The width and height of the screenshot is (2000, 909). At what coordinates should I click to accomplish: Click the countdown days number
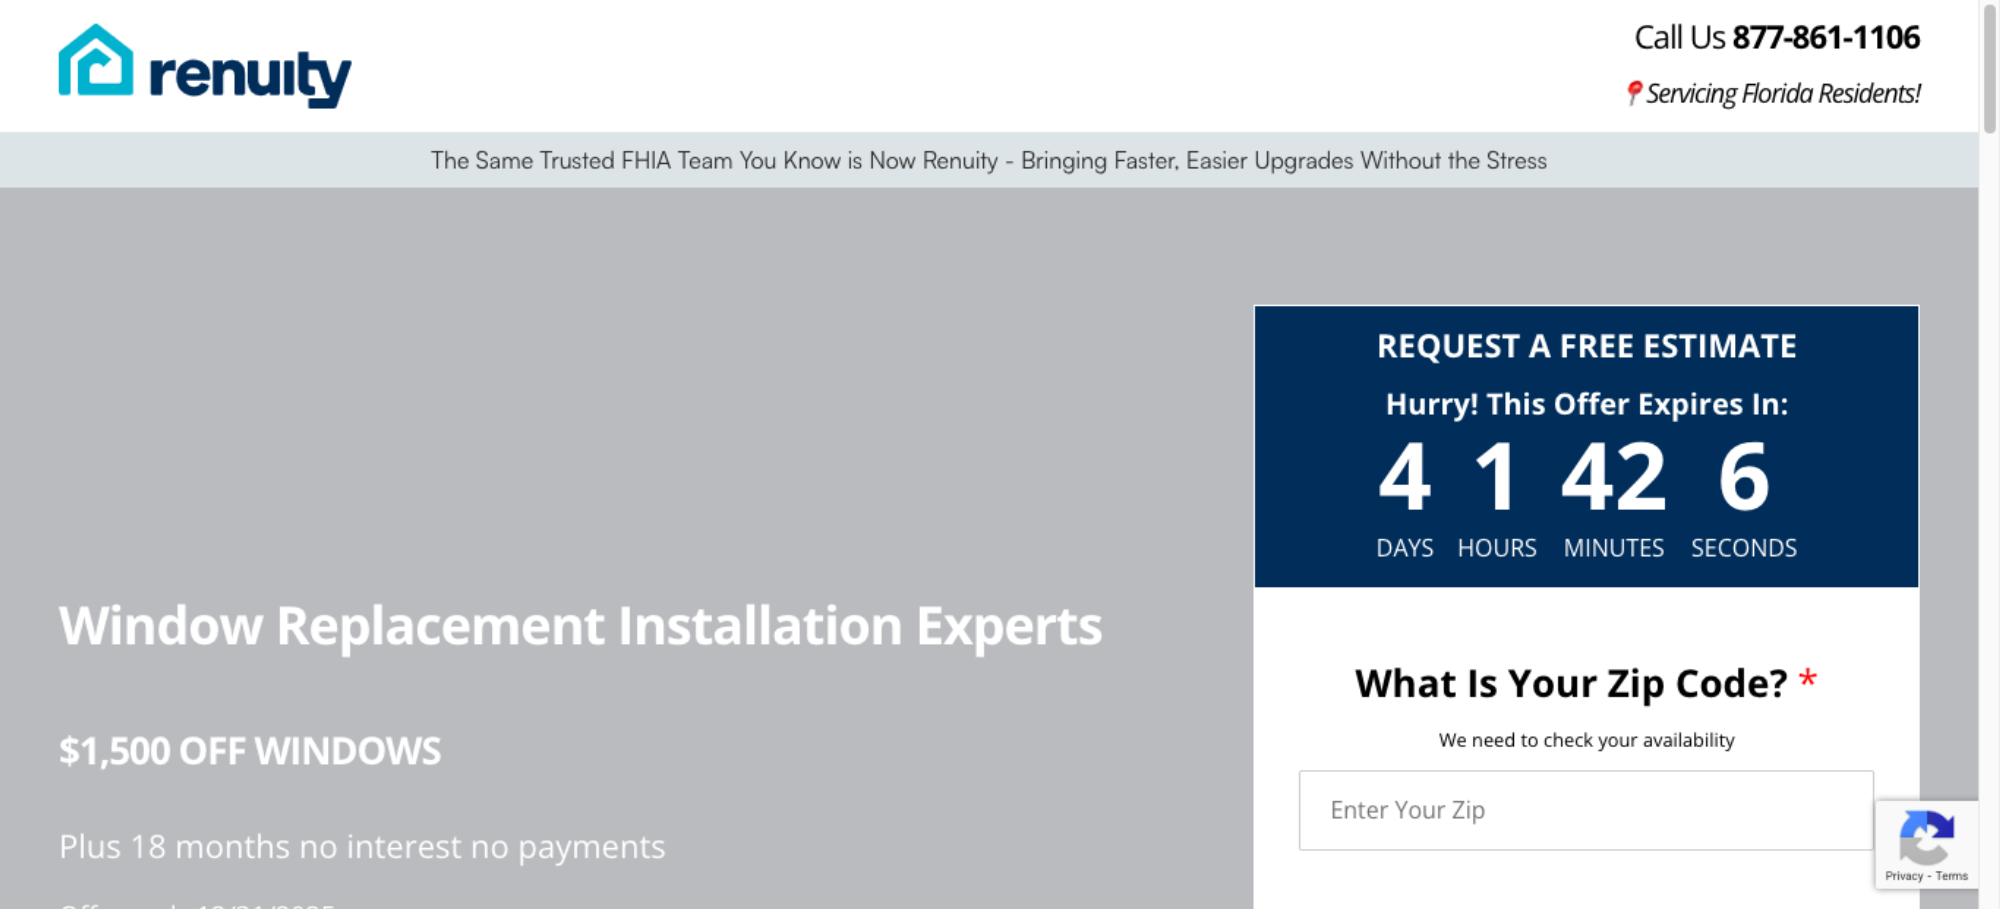coord(1404,478)
